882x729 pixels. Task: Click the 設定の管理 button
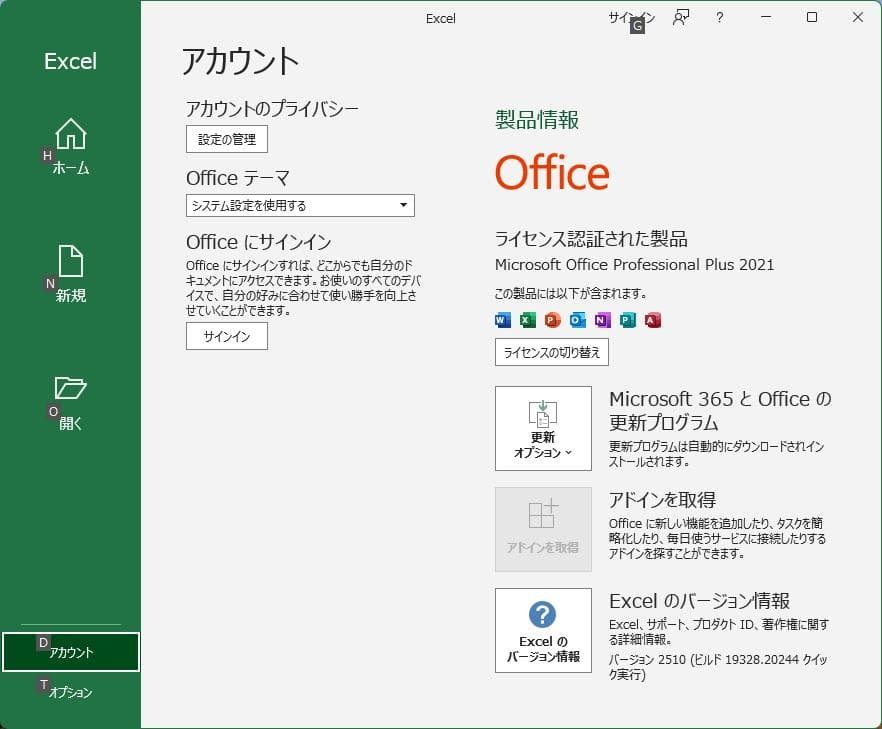pyautogui.click(x=227, y=139)
